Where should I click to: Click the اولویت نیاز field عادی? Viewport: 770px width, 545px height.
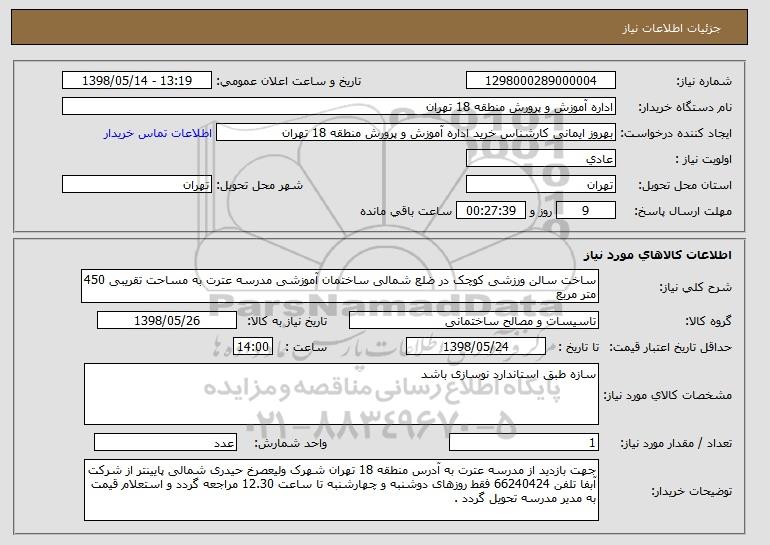tap(541, 159)
